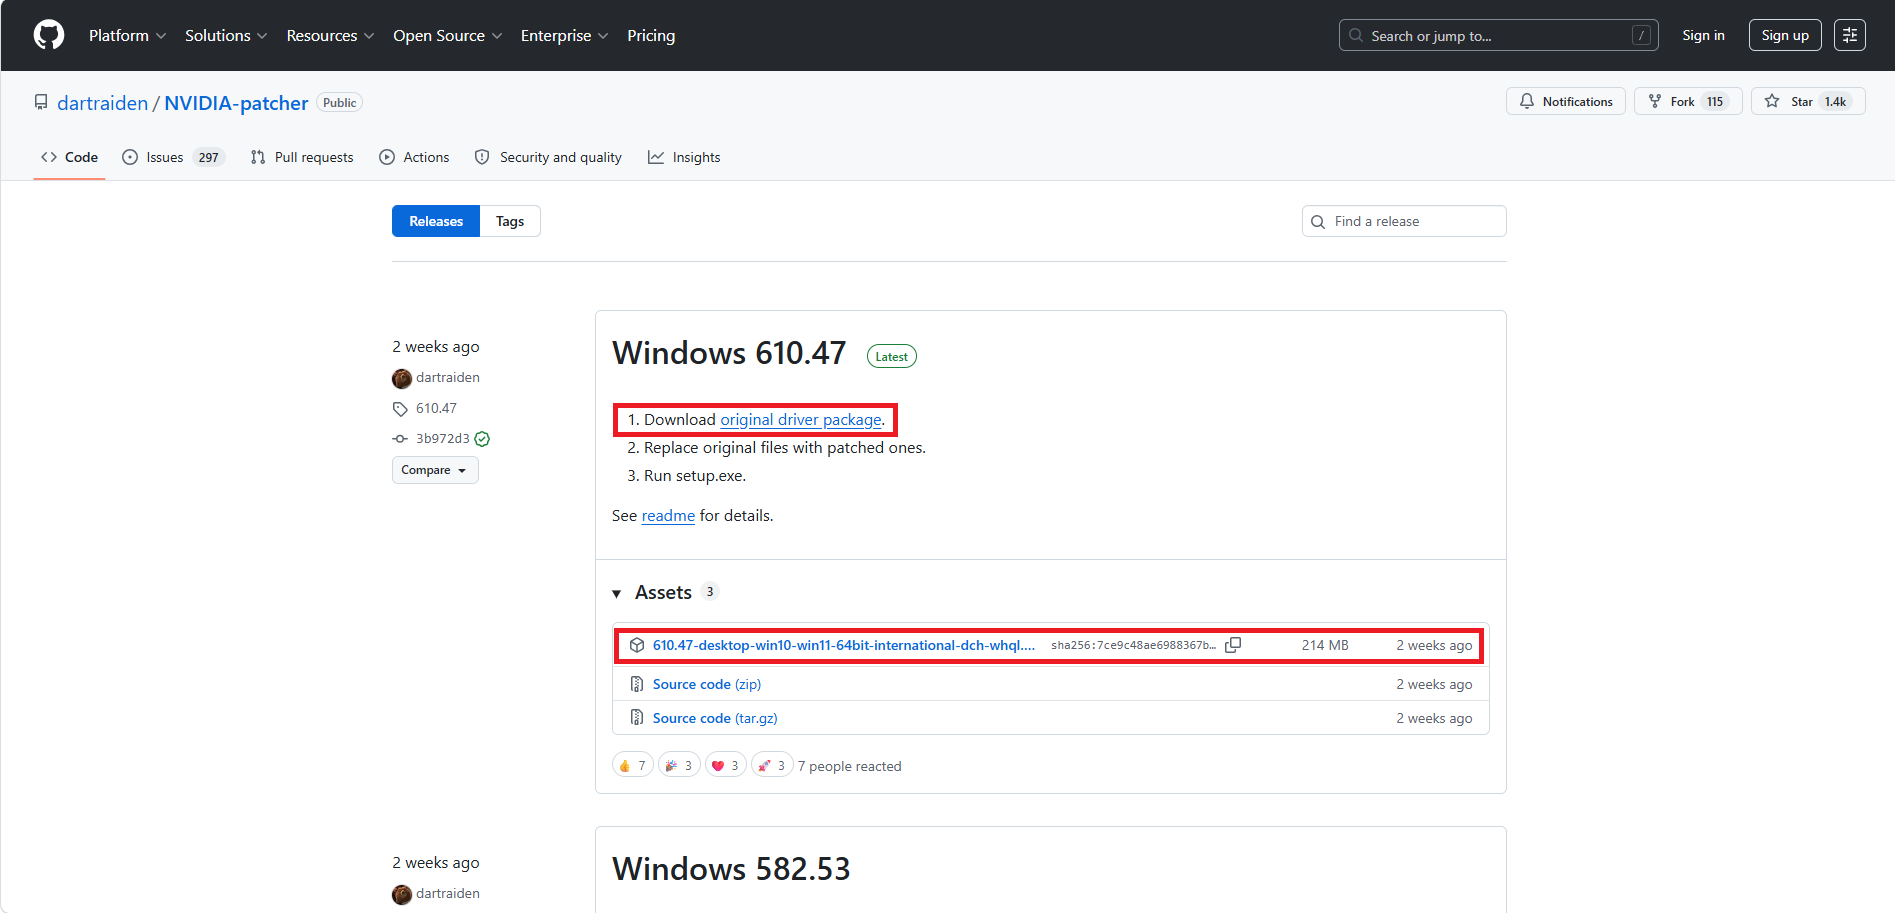Open the Windows 582.53 release title

[x=731, y=869]
